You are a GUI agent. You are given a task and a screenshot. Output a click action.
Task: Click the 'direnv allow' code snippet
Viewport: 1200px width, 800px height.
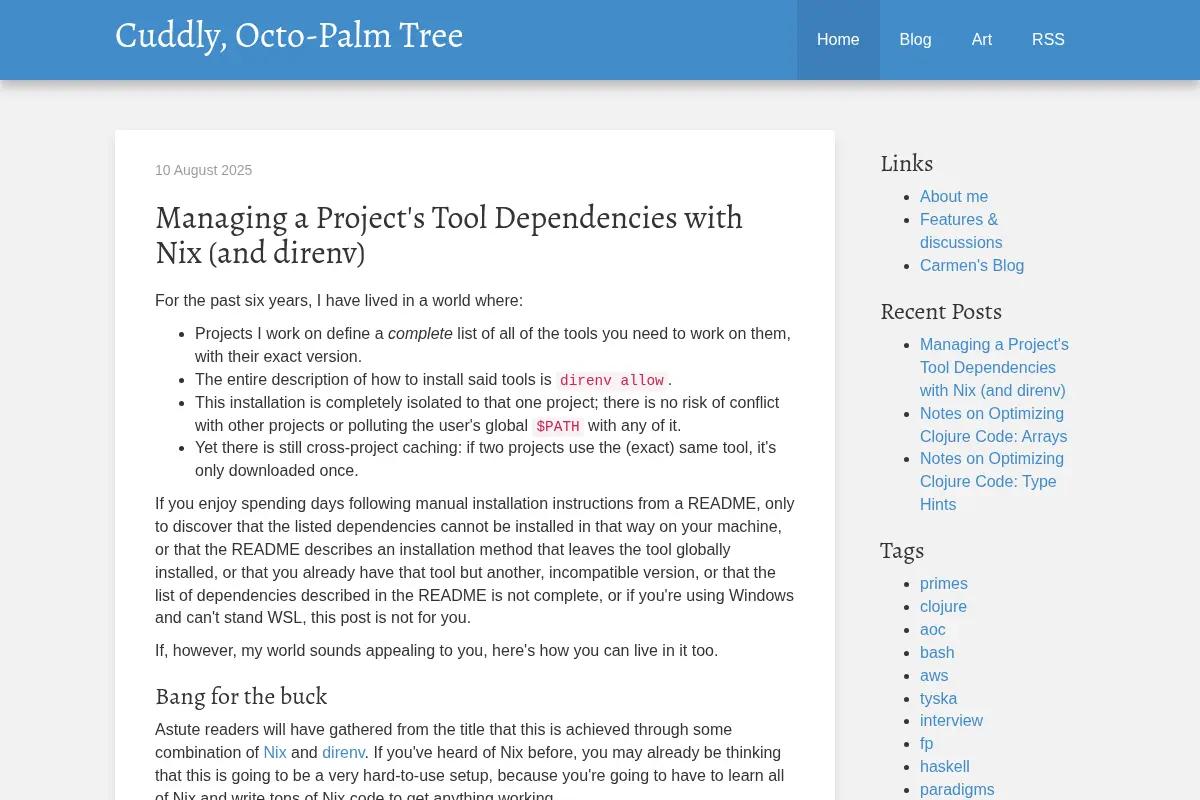[612, 380]
